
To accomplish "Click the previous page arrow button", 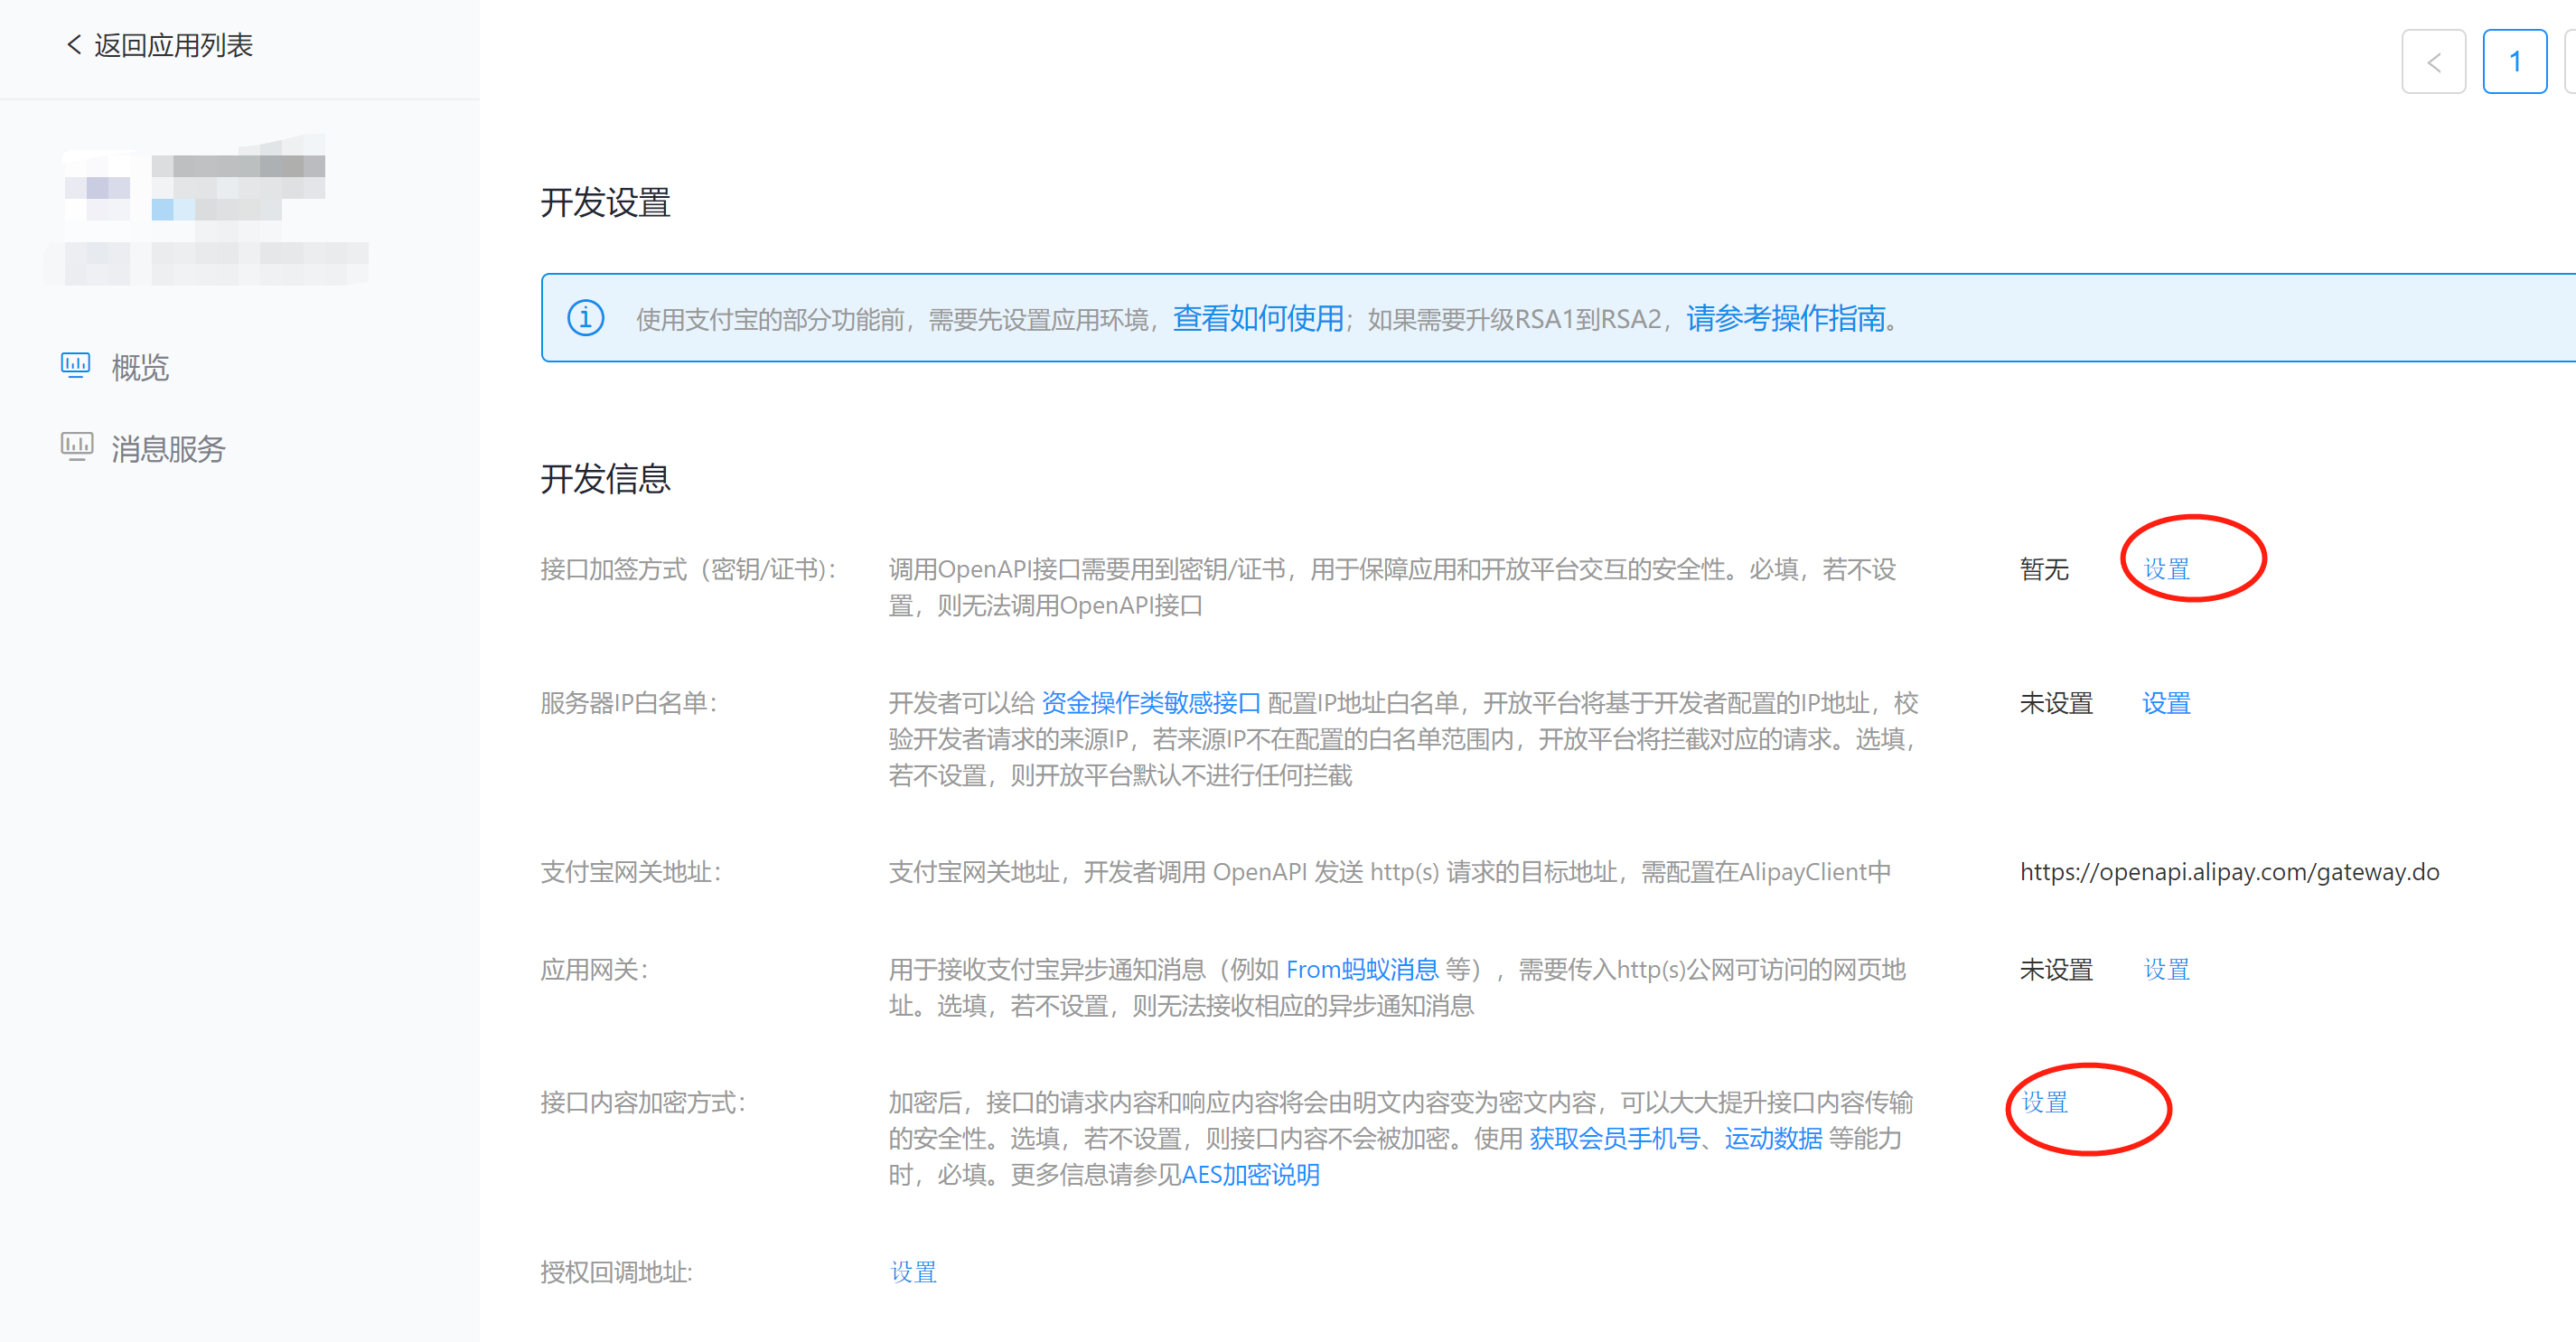I will (x=2434, y=61).
